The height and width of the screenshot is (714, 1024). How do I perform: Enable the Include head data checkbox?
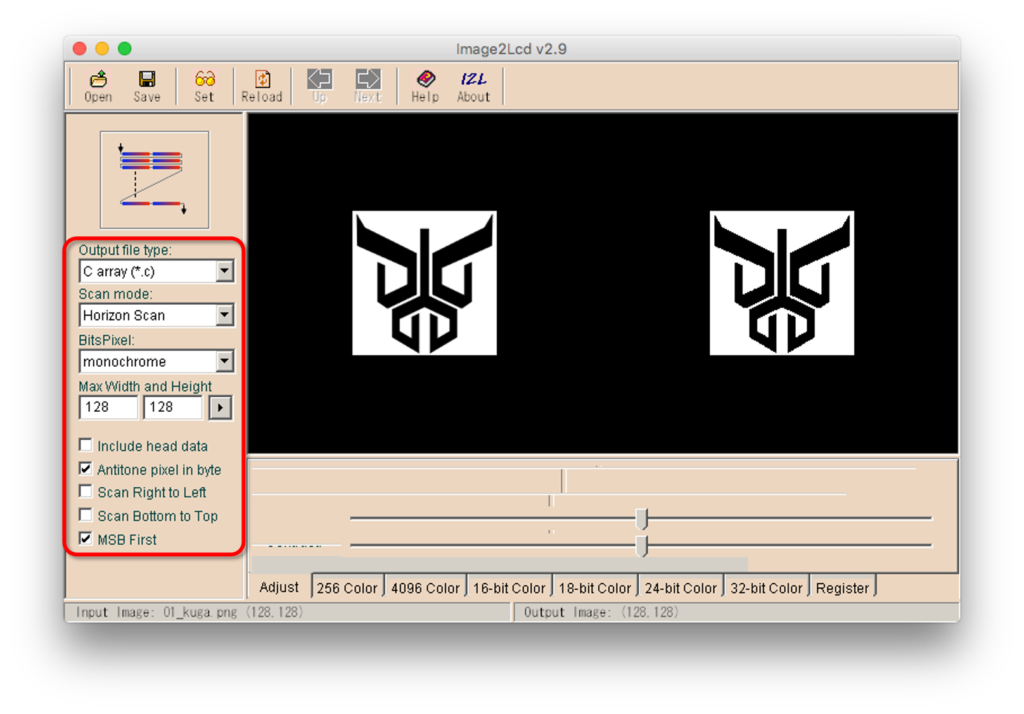coord(87,446)
